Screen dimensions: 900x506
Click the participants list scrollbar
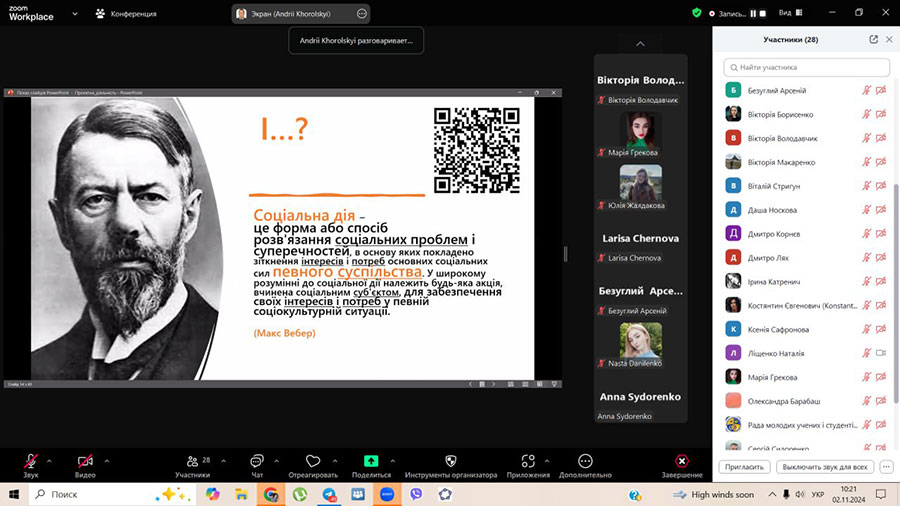pos(895,250)
